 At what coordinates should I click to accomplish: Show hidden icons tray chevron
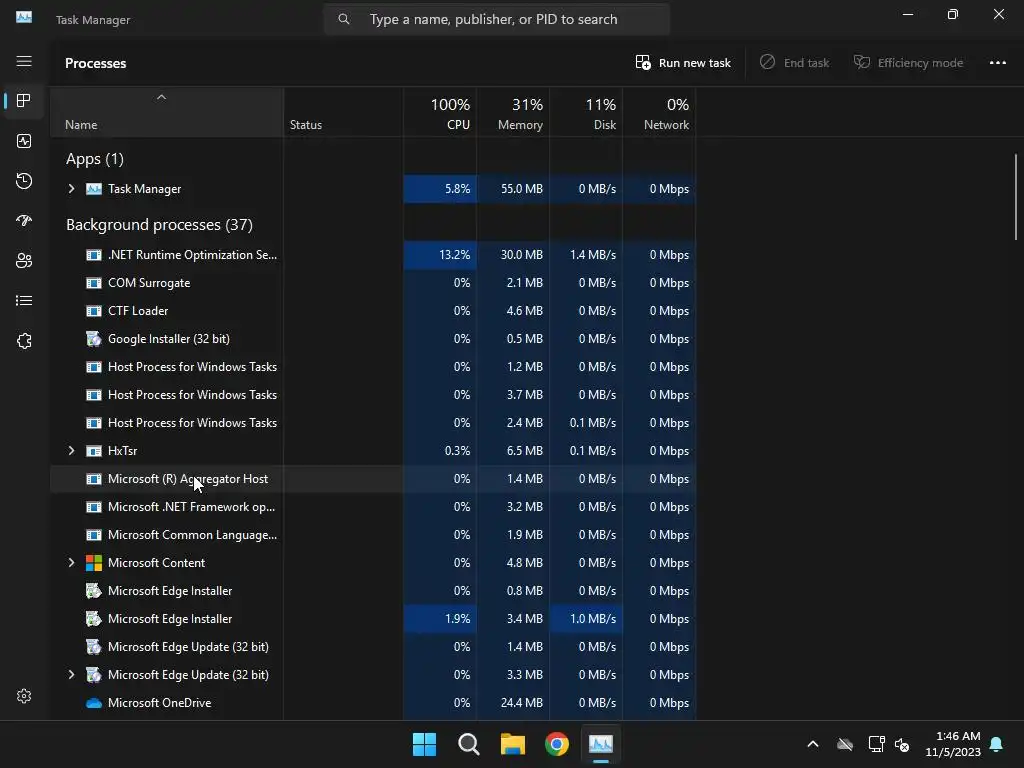coord(813,744)
